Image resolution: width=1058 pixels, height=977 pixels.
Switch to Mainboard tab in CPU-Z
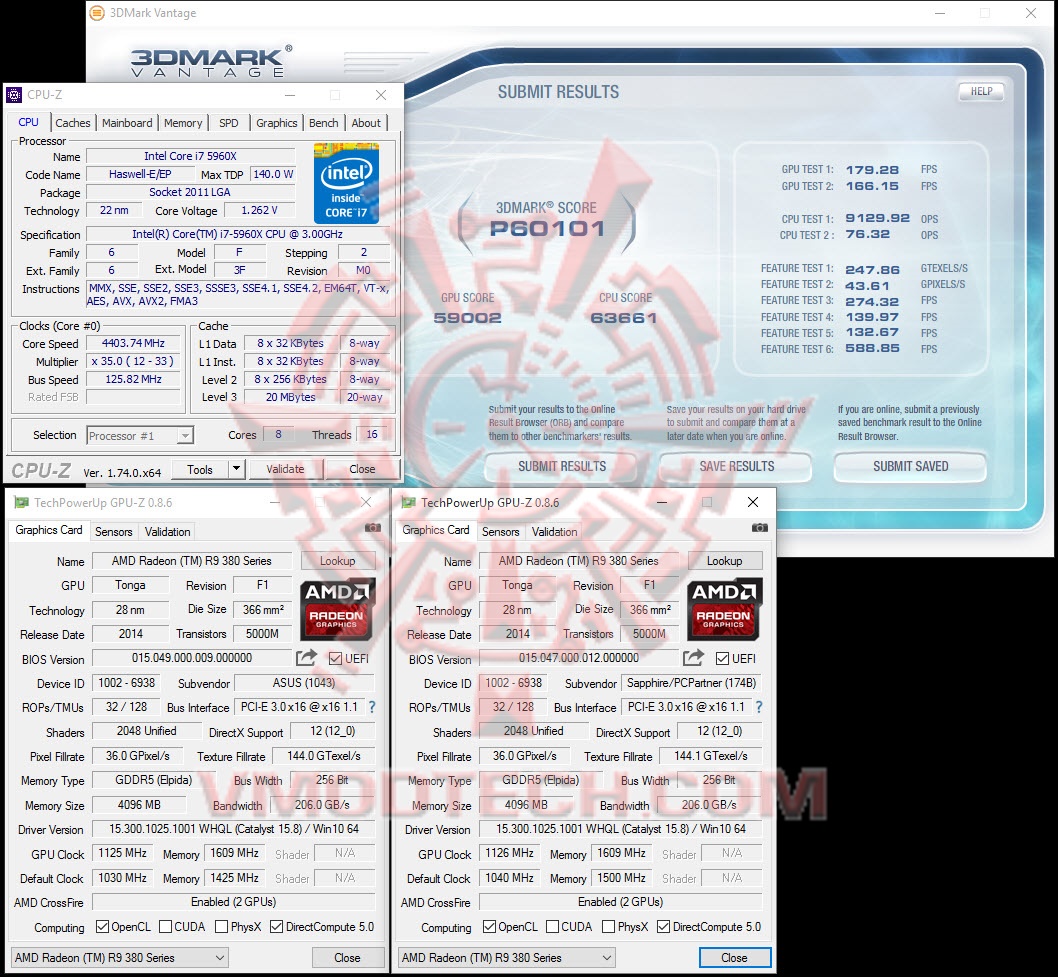coord(127,123)
